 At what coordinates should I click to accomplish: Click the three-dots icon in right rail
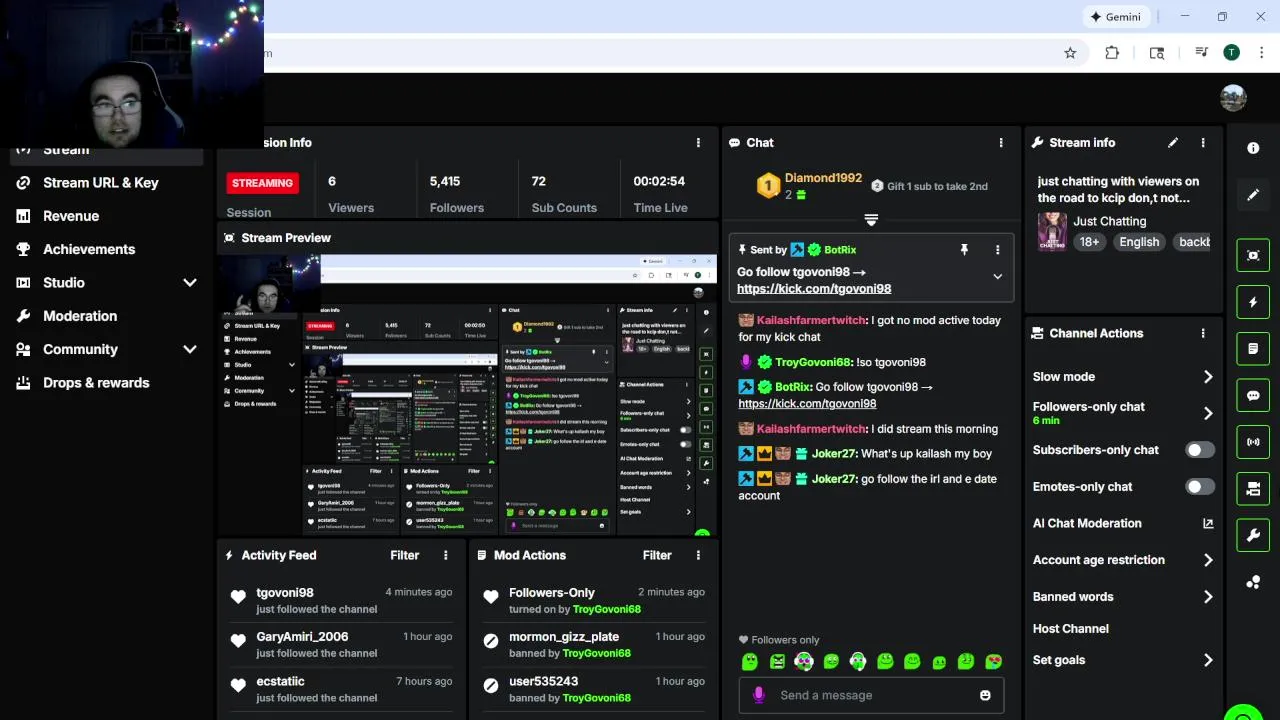[x=1253, y=583]
